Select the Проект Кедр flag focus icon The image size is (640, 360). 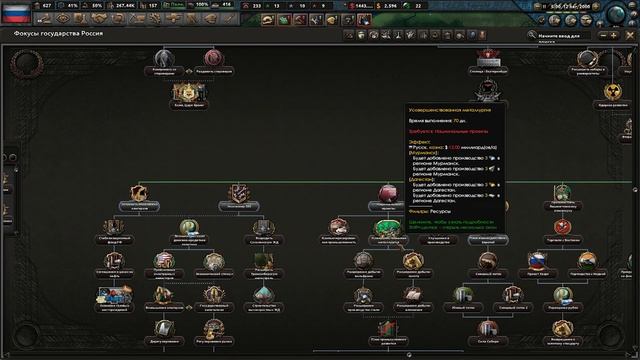(x=538, y=261)
